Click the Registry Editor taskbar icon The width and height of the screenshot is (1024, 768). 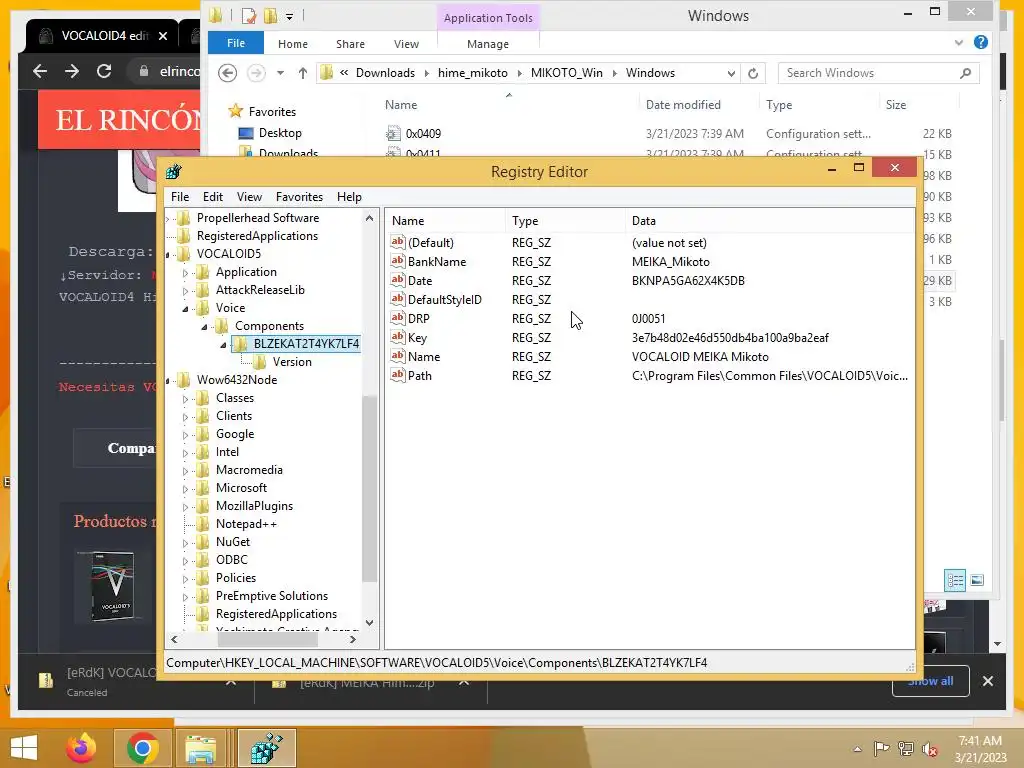pyautogui.click(x=266, y=748)
